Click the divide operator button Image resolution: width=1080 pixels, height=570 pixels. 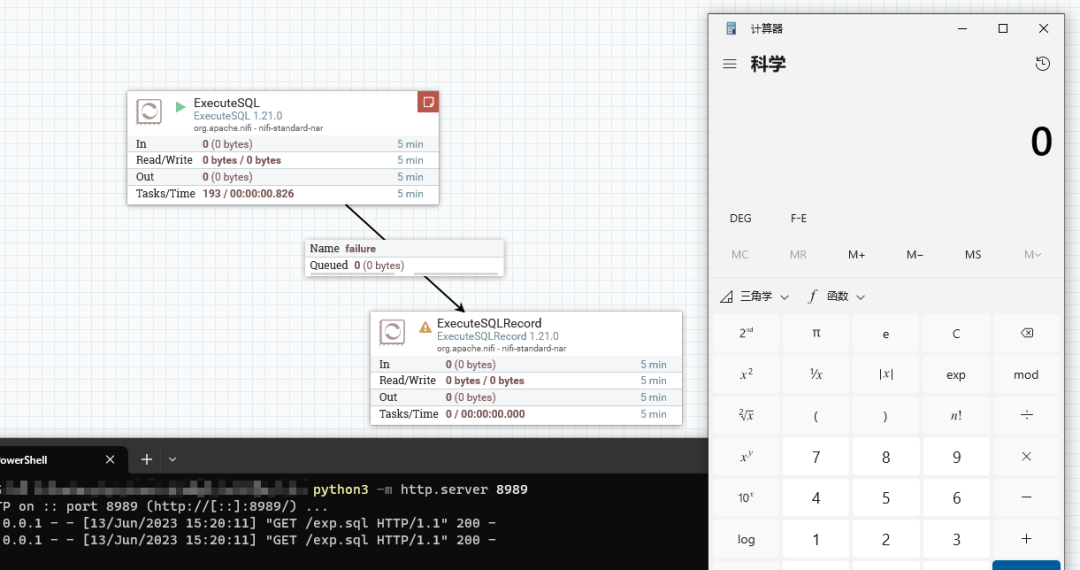click(1026, 415)
